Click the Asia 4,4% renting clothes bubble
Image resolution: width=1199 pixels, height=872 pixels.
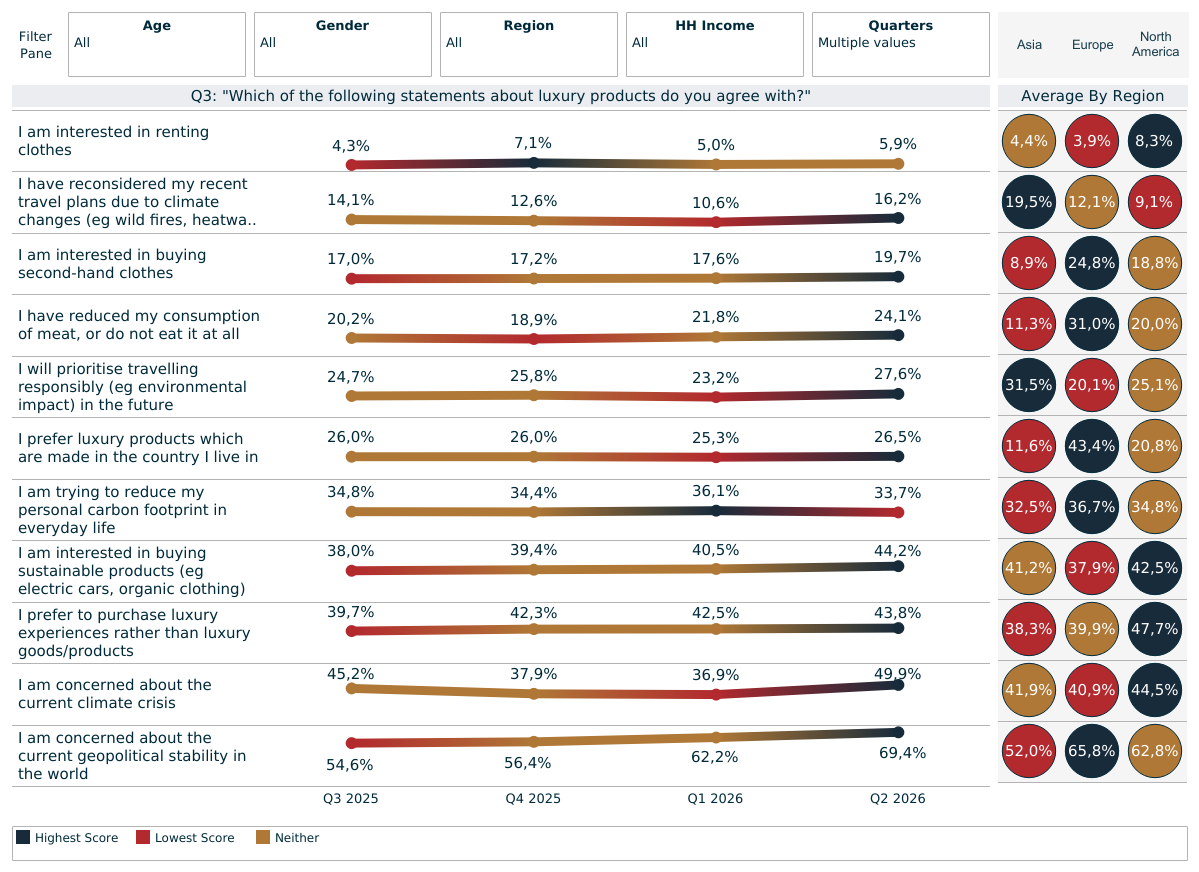click(x=1028, y=142)
